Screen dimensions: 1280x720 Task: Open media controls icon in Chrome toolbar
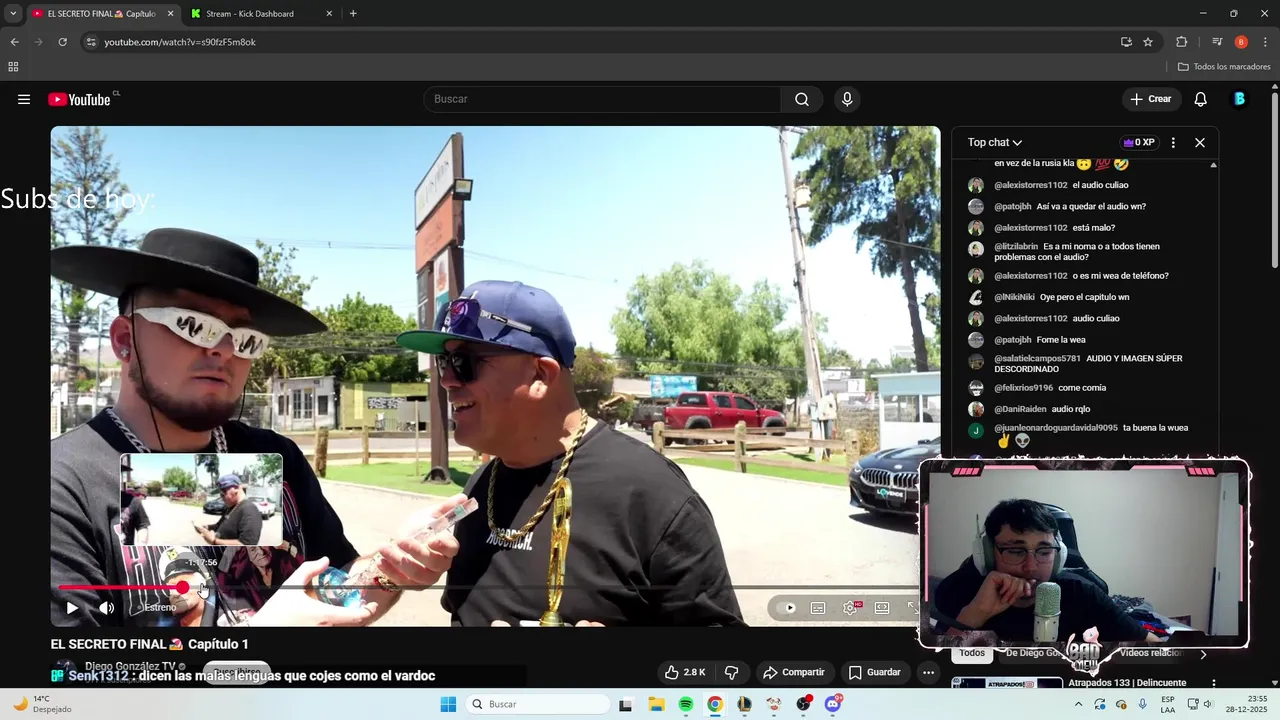click(x=1217, y=42)
